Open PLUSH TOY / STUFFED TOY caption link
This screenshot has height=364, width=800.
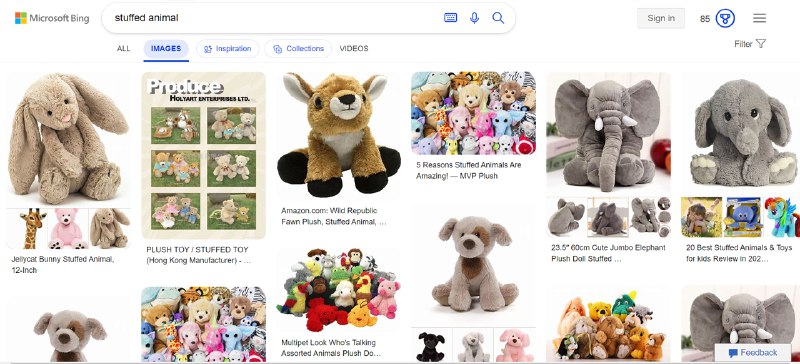click(x=198, y=255)
